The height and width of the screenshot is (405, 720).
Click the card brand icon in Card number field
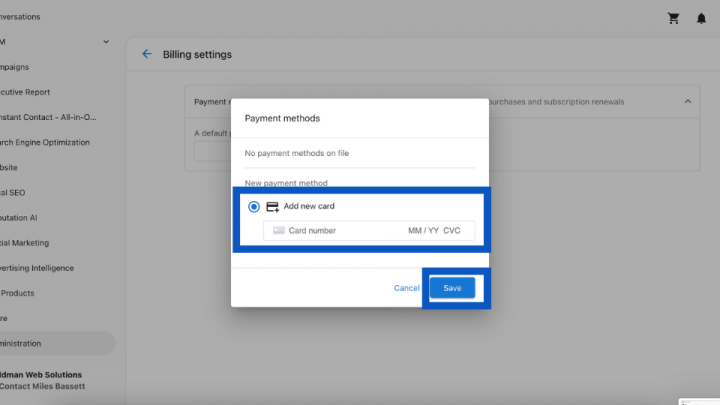click(x=279, y=231)
